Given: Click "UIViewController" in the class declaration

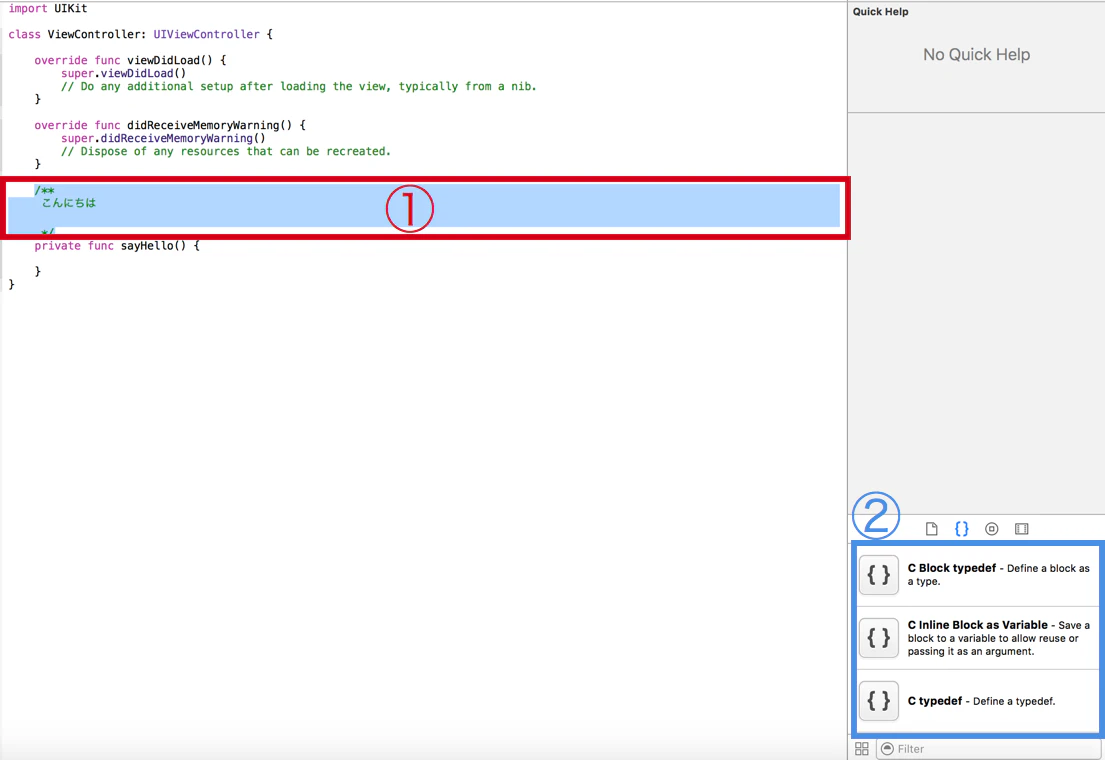Looking at the screenshot, I should (x=206, y=34).
